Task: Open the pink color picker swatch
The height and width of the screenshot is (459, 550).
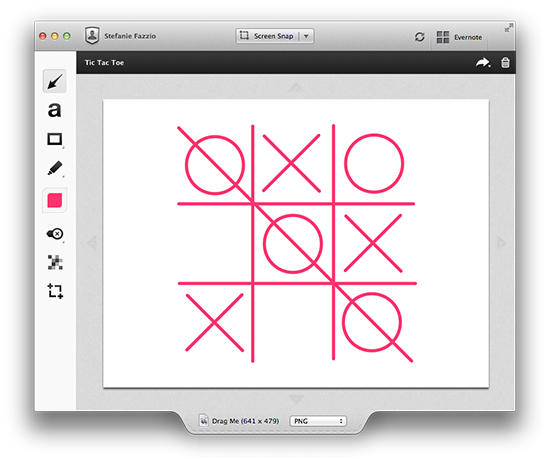Action: click(x=55, y=200)
